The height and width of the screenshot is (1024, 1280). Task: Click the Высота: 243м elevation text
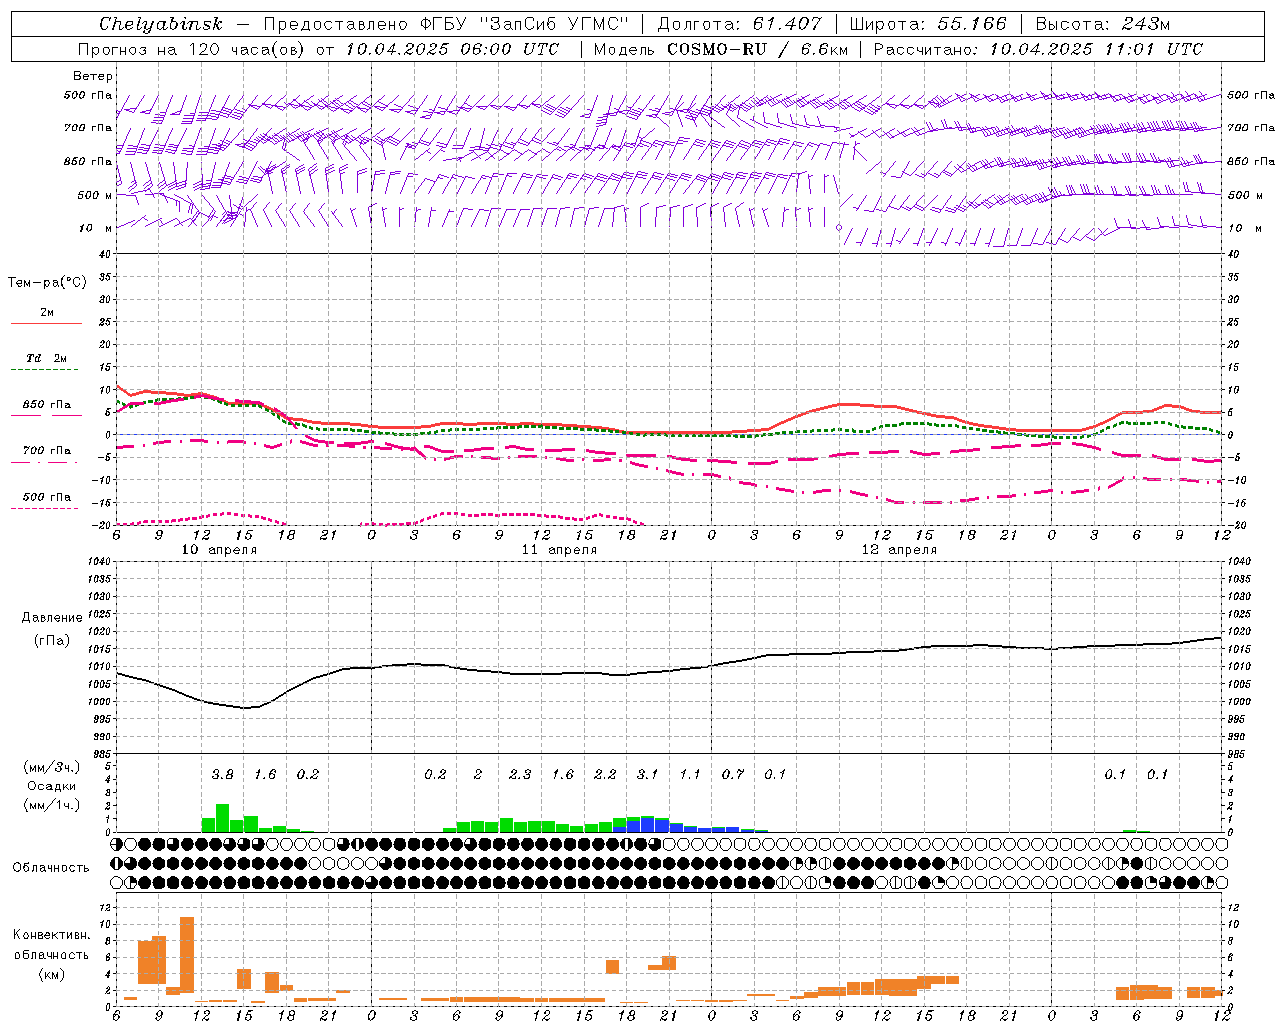(1102, 24)
